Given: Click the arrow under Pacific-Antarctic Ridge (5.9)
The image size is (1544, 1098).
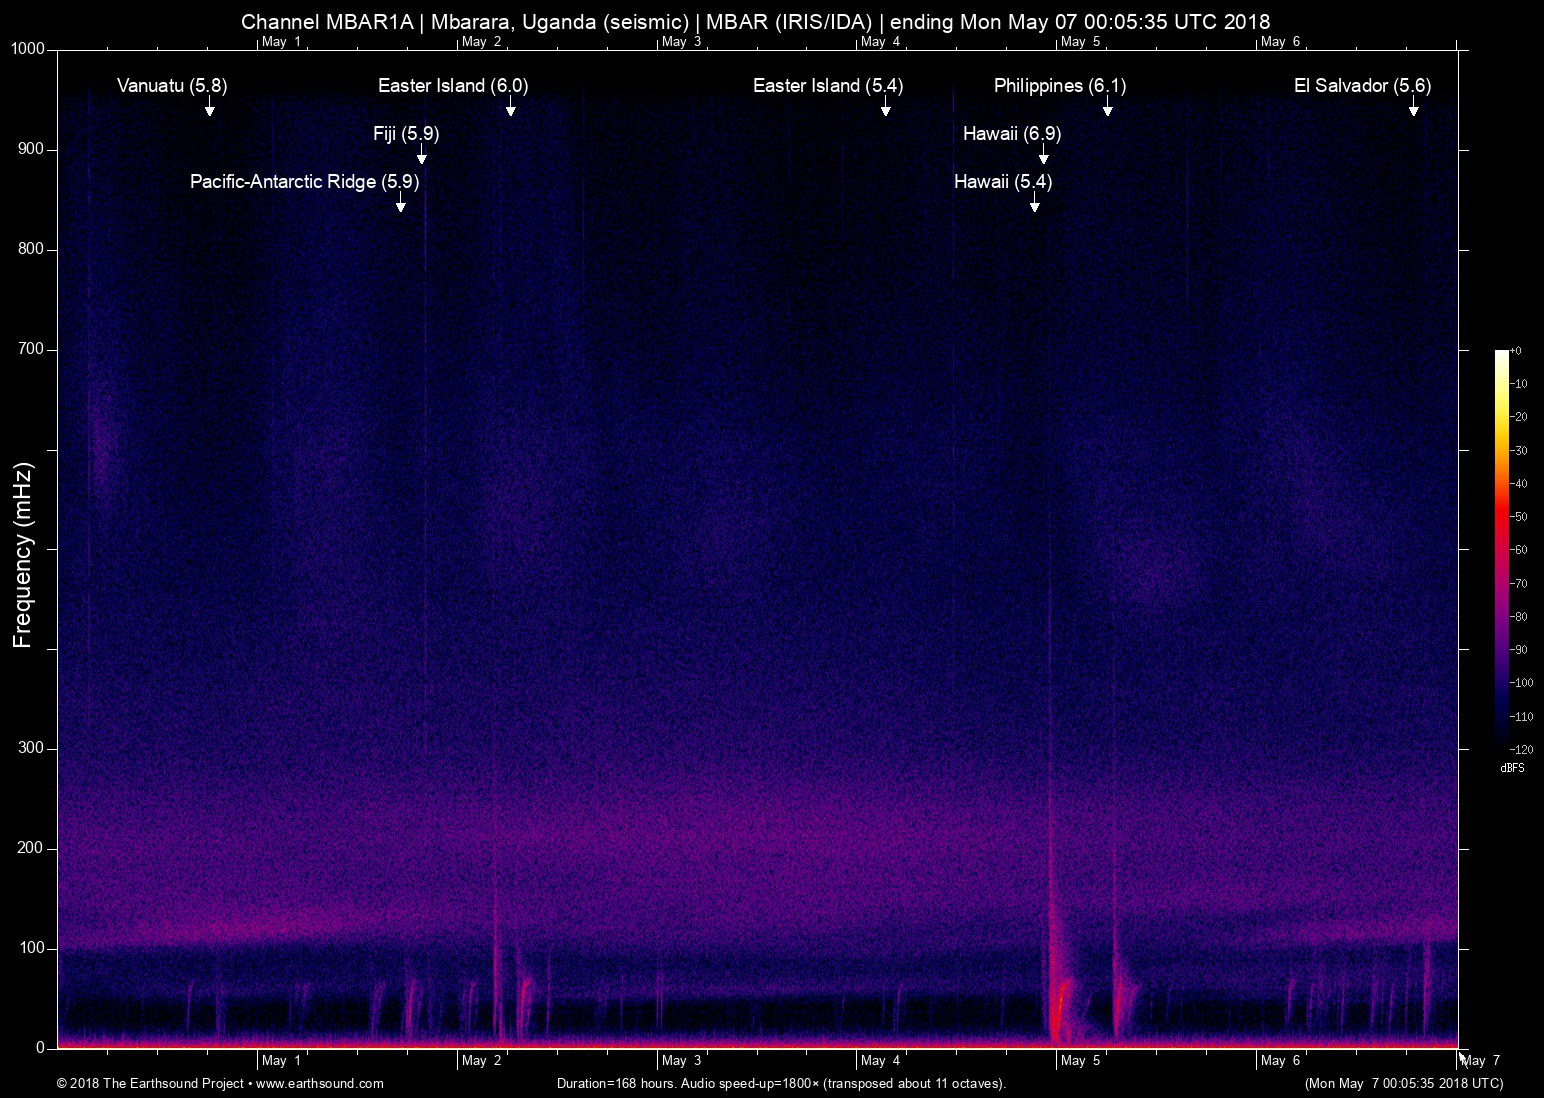Looking at the screenshot, I should tap(401, 203).
